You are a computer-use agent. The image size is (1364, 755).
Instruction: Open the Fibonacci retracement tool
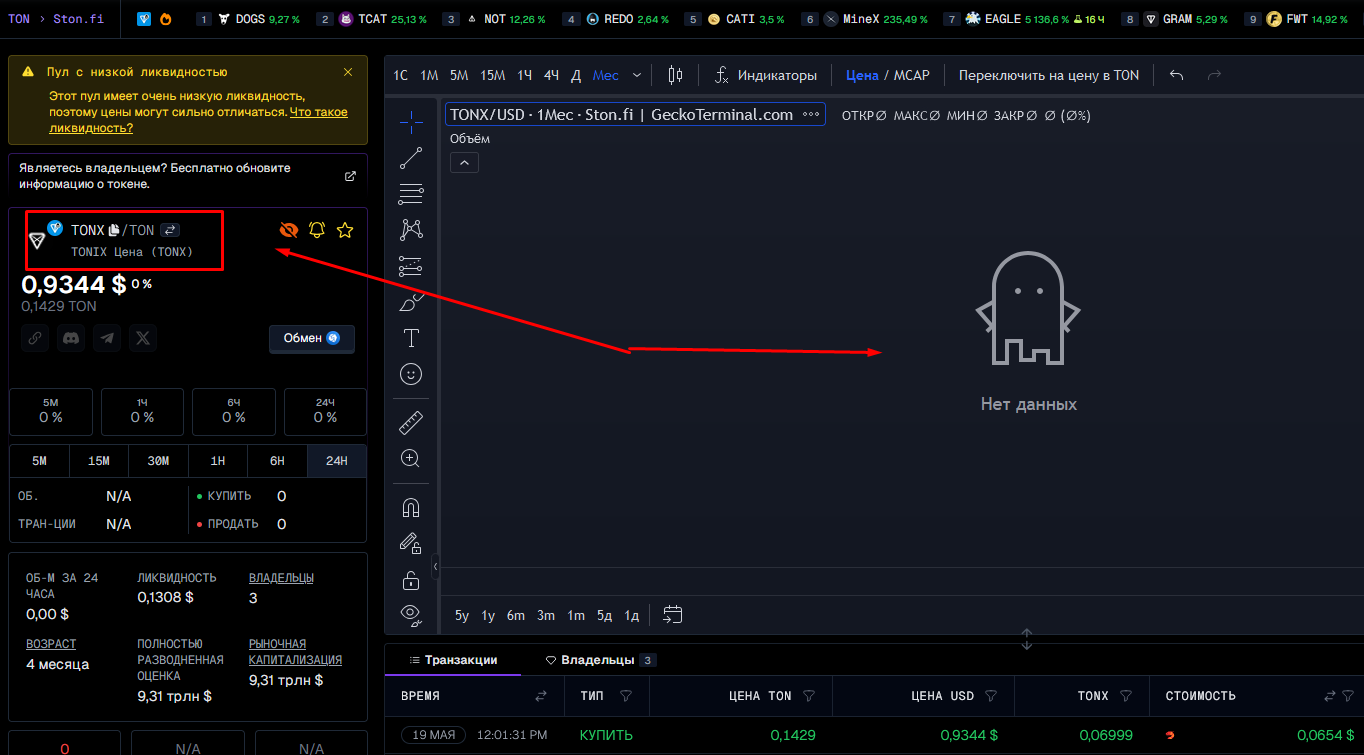(x=411, y=194)
